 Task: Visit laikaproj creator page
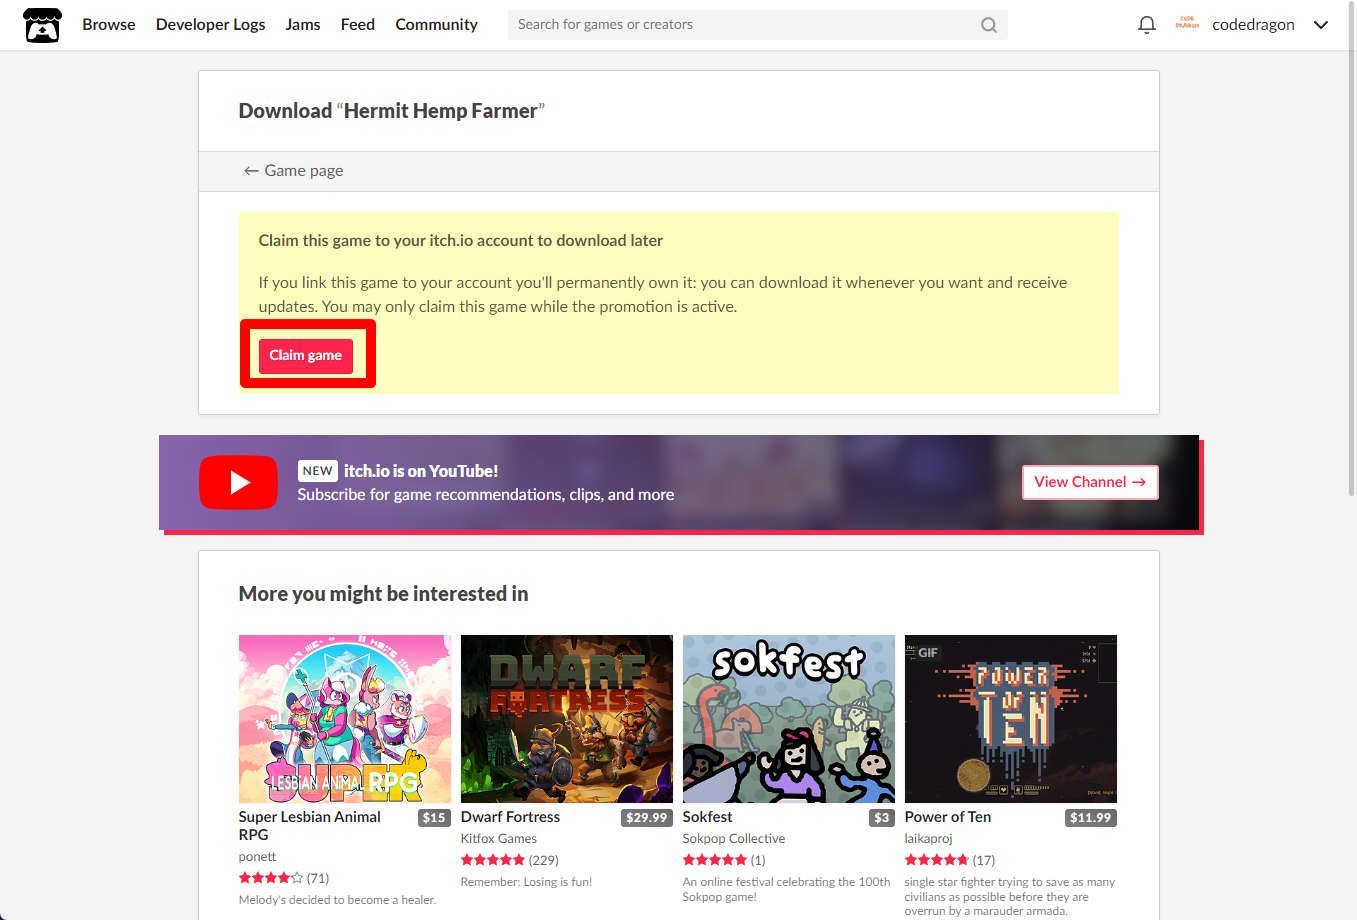929,839
